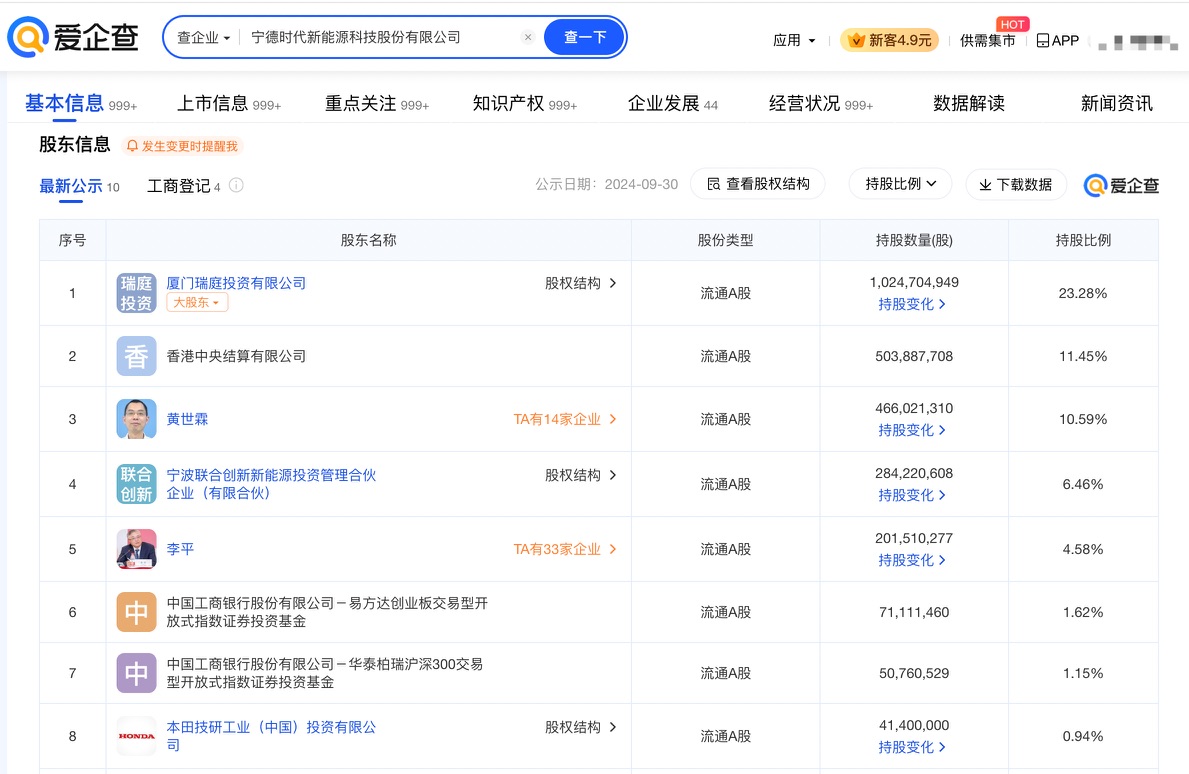View 持股变化 for 黄世霖 row
The width and height of the screenshot is (1189, 774).
tap(912, 430)
